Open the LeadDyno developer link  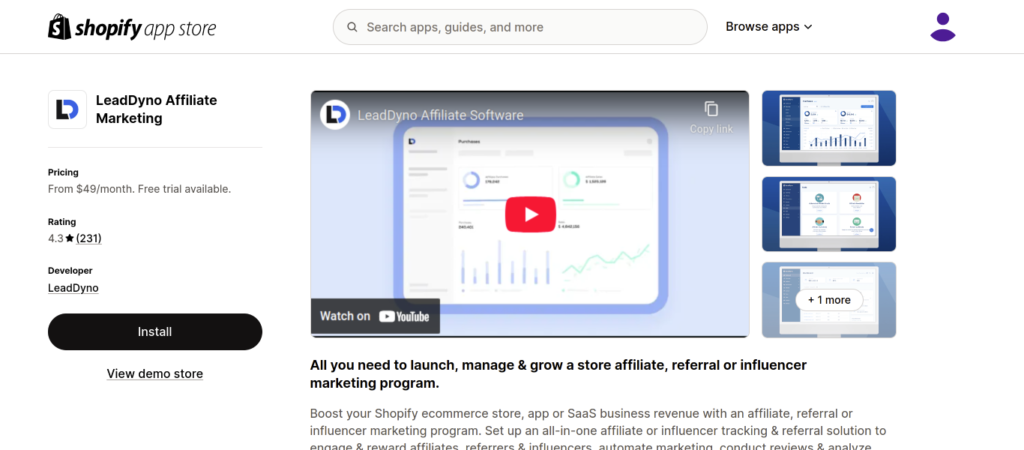[73, 287]
